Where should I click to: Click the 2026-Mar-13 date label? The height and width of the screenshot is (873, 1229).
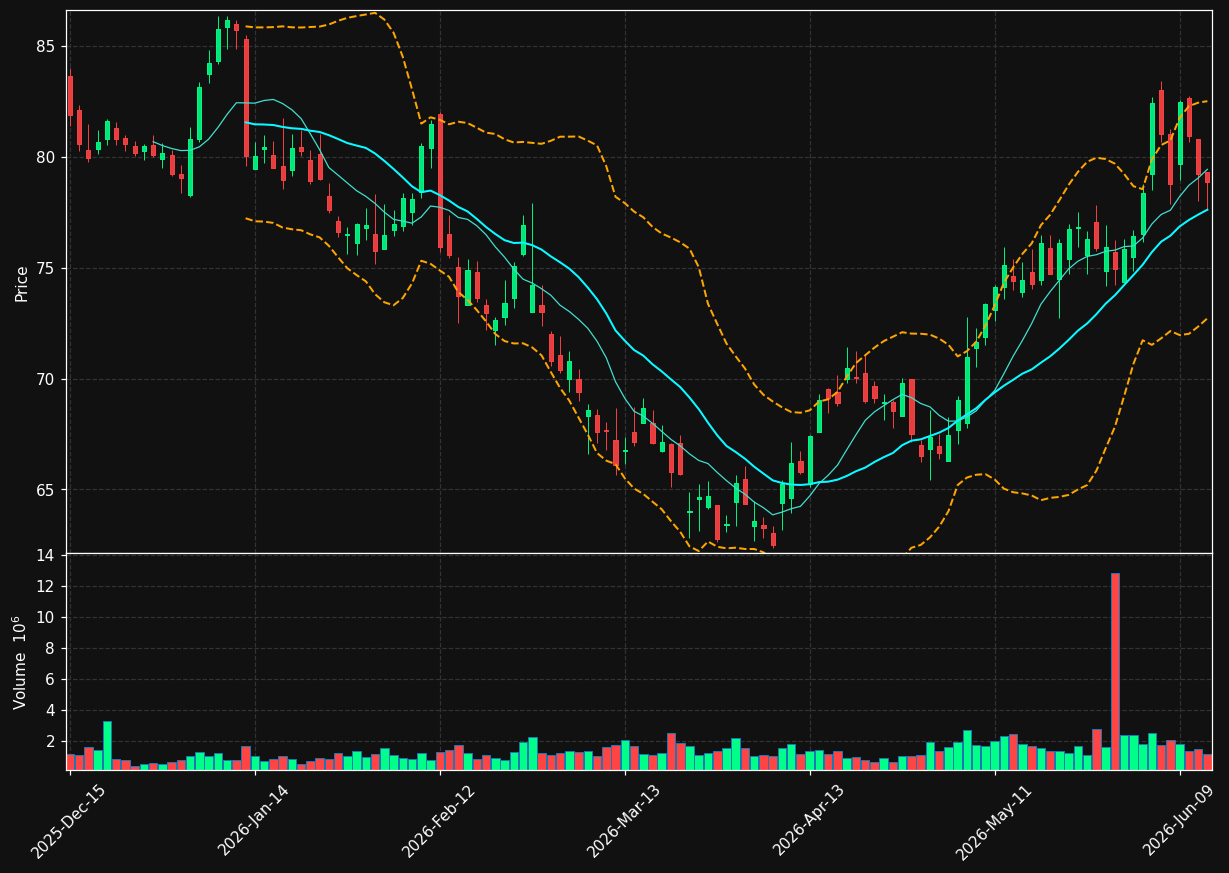[x=624, y=821]
